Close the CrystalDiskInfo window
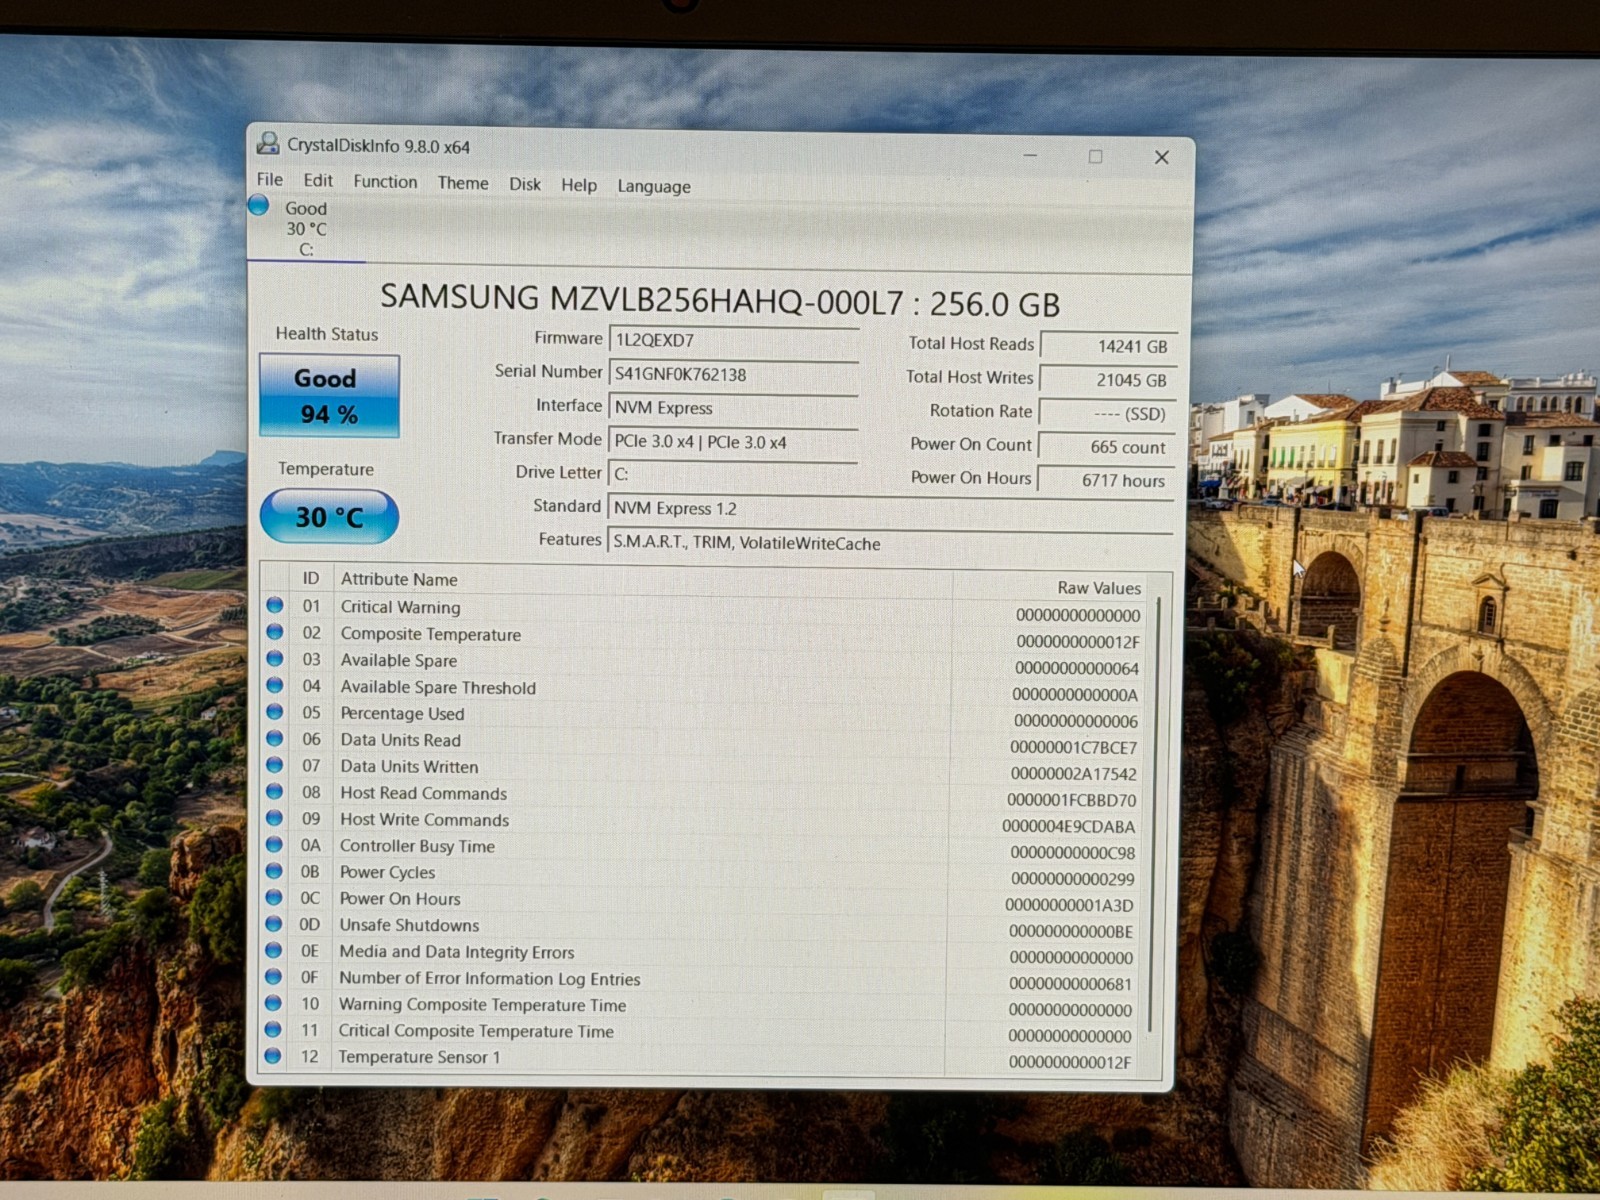Image resolution: width=1600 pixels, height=1200 pixels. [x=1161, y=157]
